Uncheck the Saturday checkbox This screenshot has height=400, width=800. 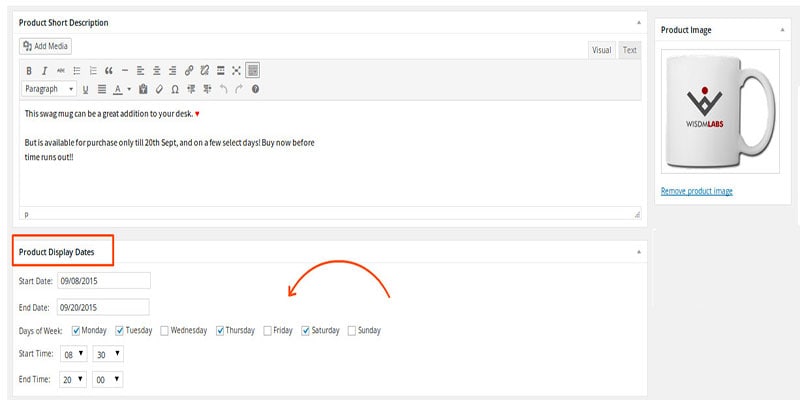coord(306,331)
